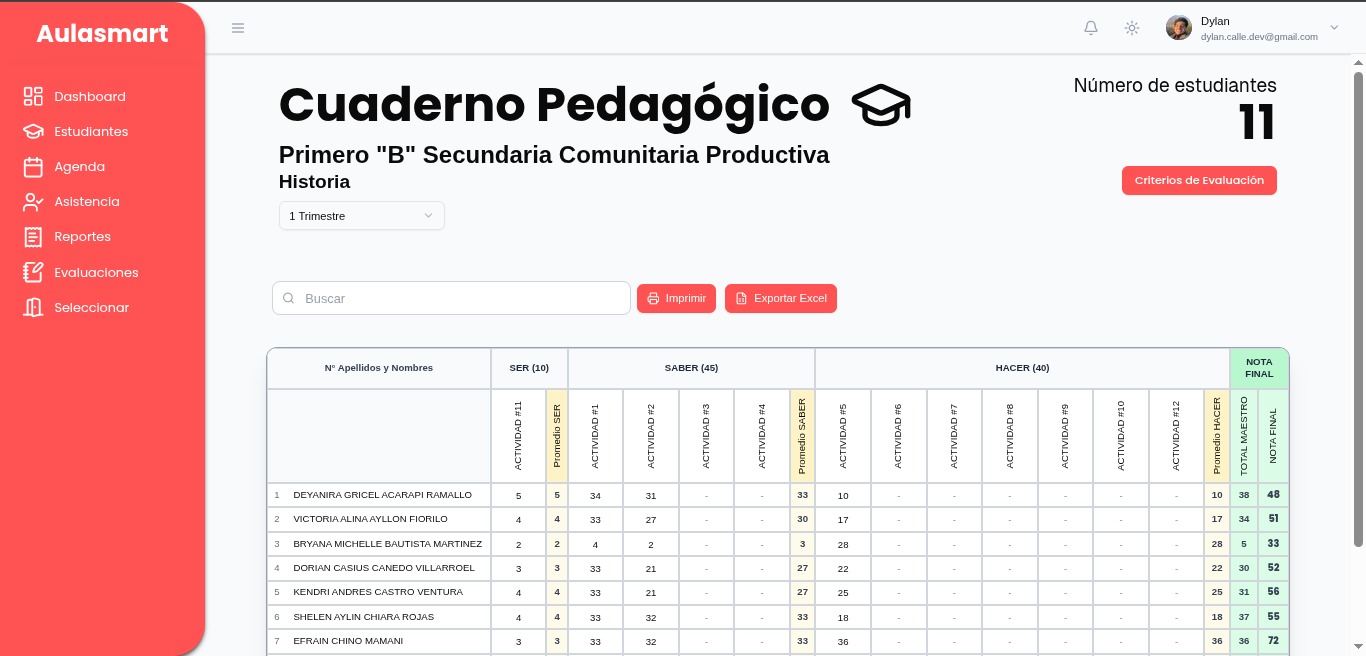1366x656 pixels.
Task: Go to Asistencia via its sidebar icon
Action: pyautogui.click(x=33, y=201)
